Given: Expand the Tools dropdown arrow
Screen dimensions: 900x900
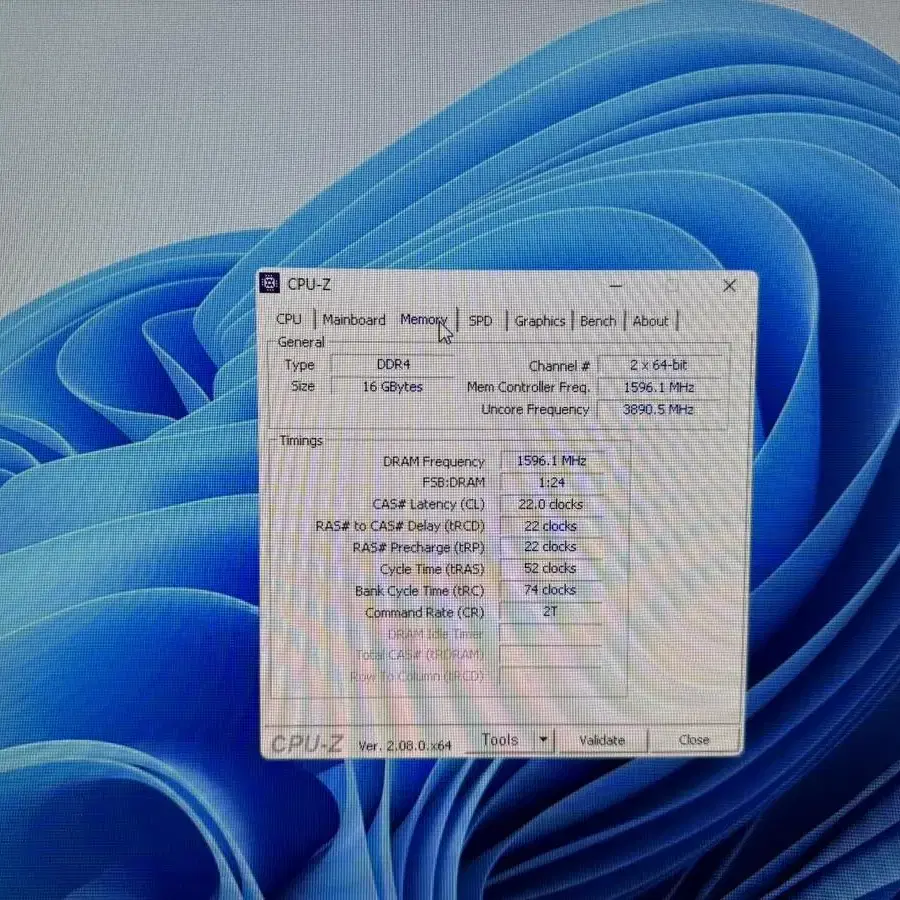Looking at the screenshot, I should pyautogui.click(x=544, y=740).
